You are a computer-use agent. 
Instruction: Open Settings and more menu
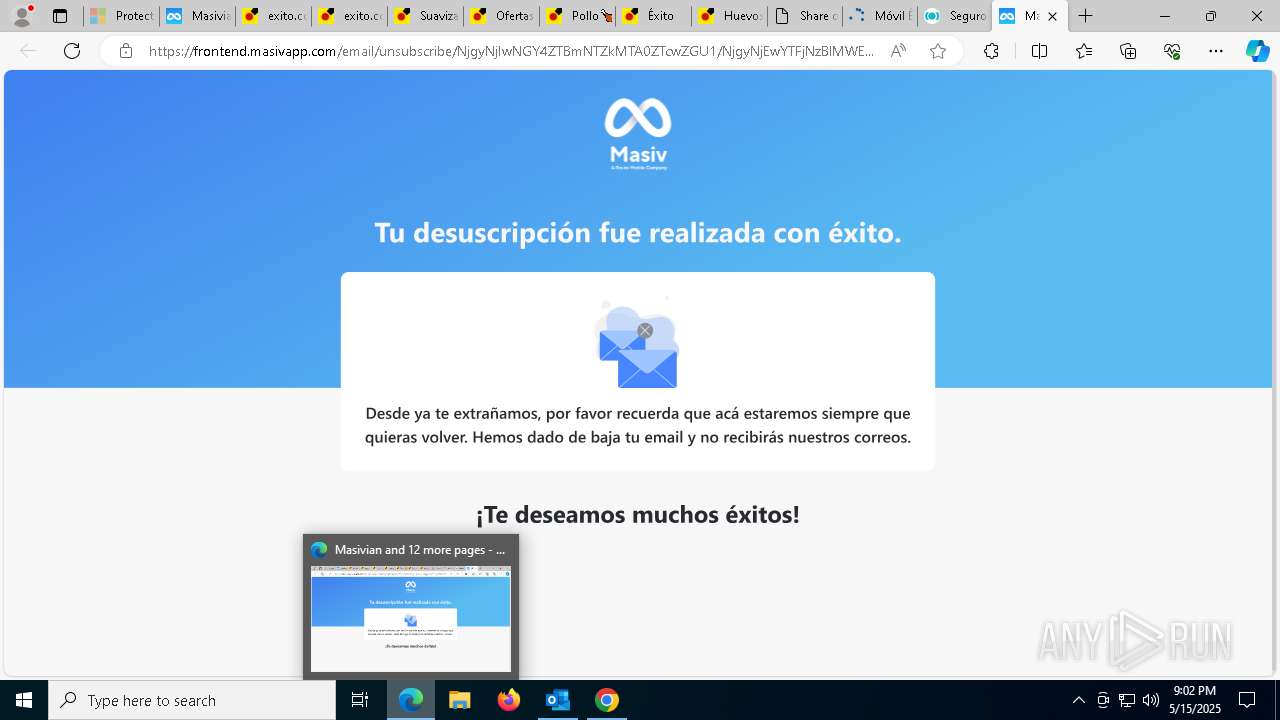[1216, 51]
